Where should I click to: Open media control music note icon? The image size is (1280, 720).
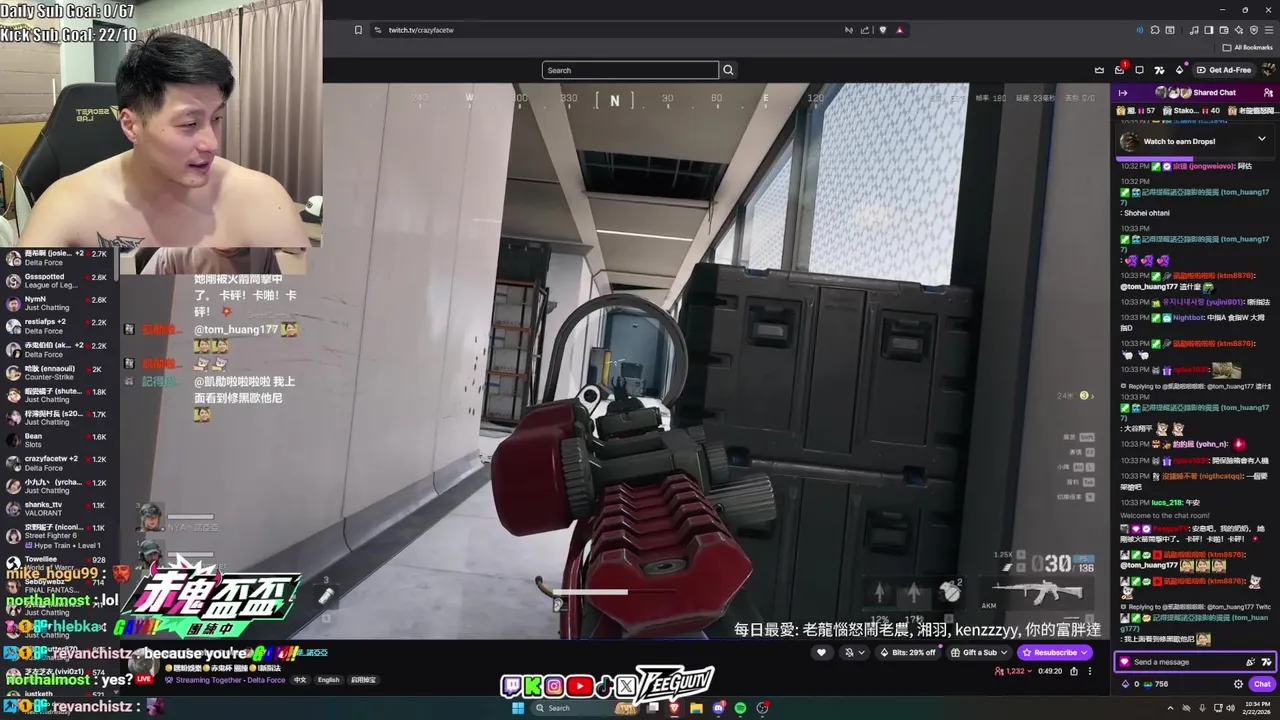[x=1194, y=30]
